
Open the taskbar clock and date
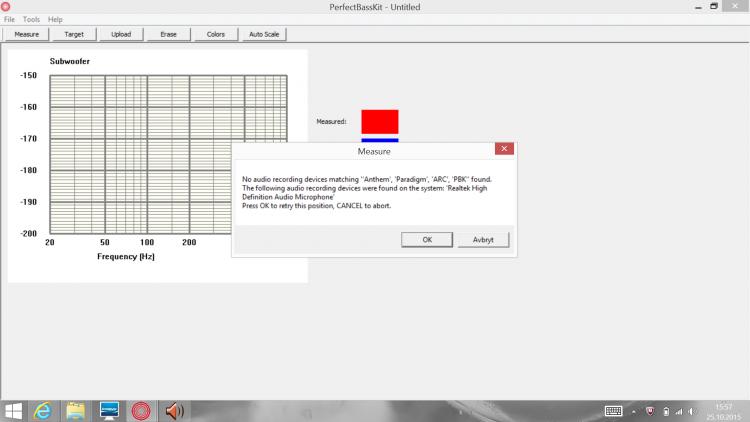[724, 411]
